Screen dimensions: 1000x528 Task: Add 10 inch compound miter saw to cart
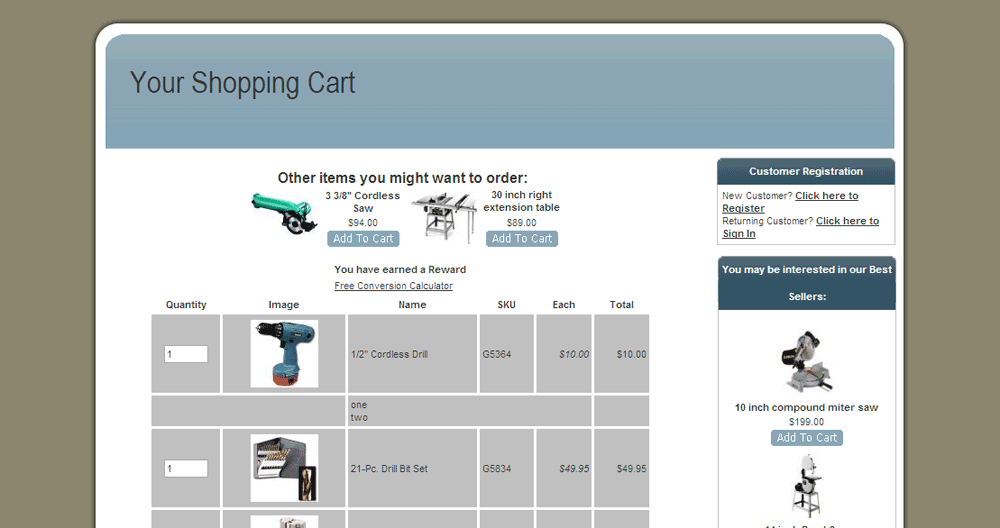(807, 438)
